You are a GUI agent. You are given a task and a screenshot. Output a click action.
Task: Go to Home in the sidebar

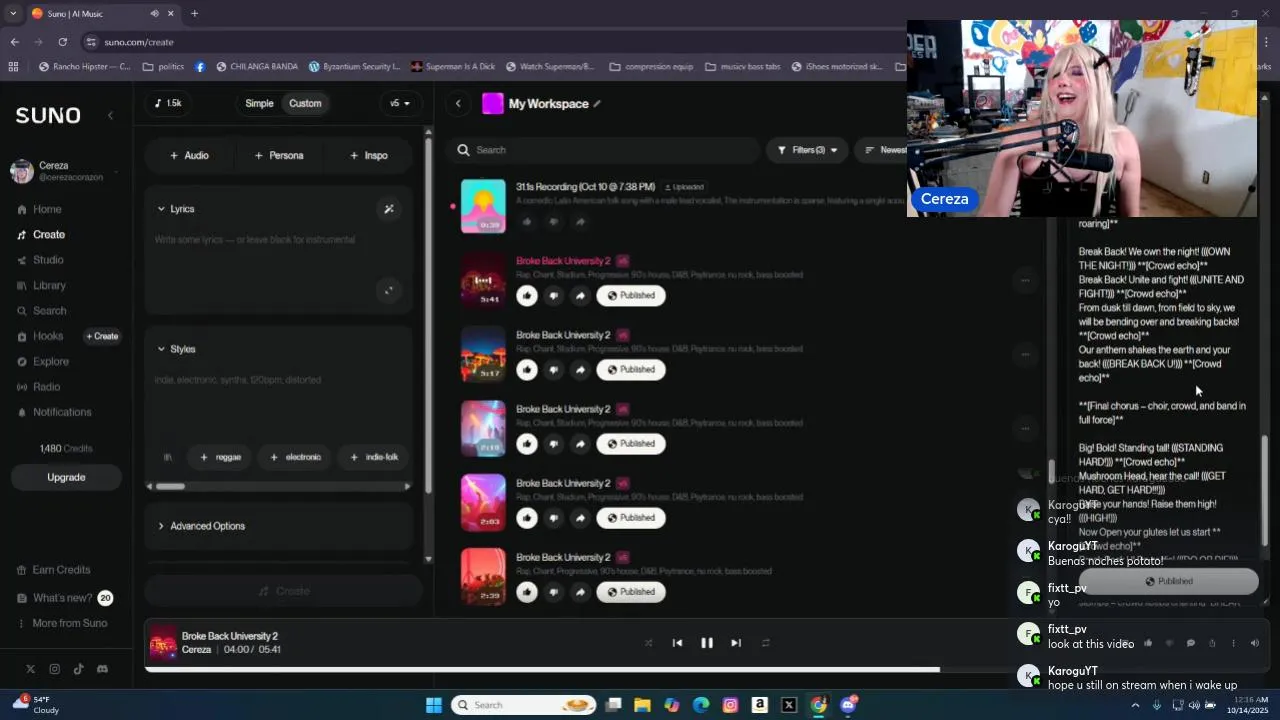click(39, 209)
